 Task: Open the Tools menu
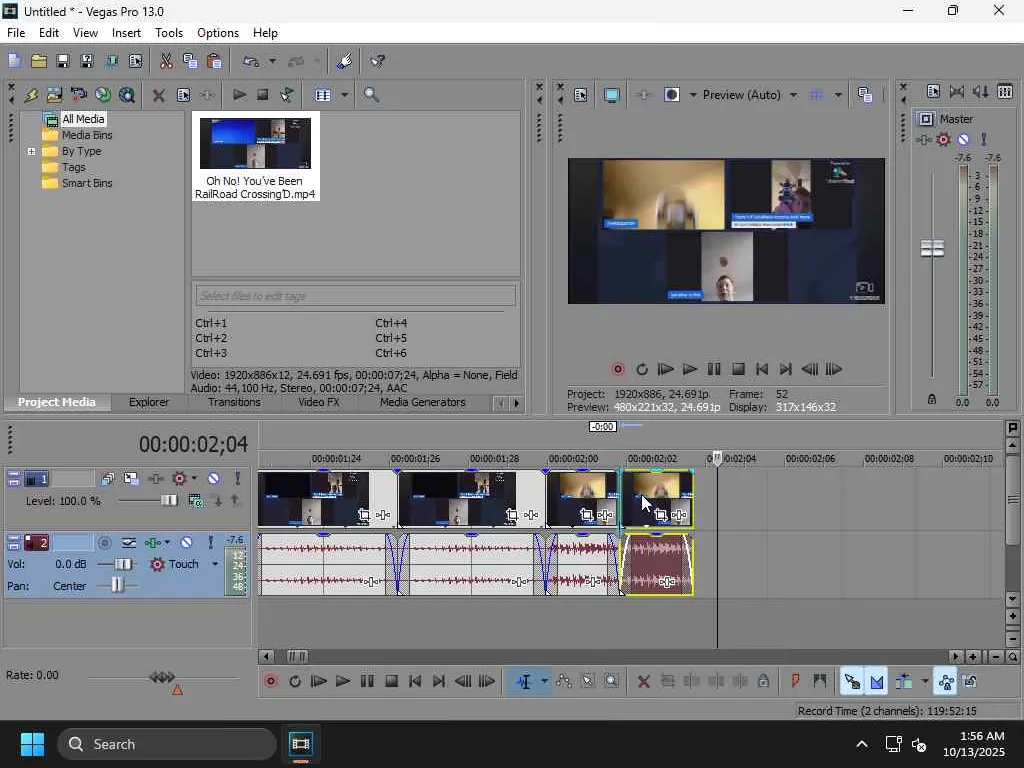click(x=168, y=33)
